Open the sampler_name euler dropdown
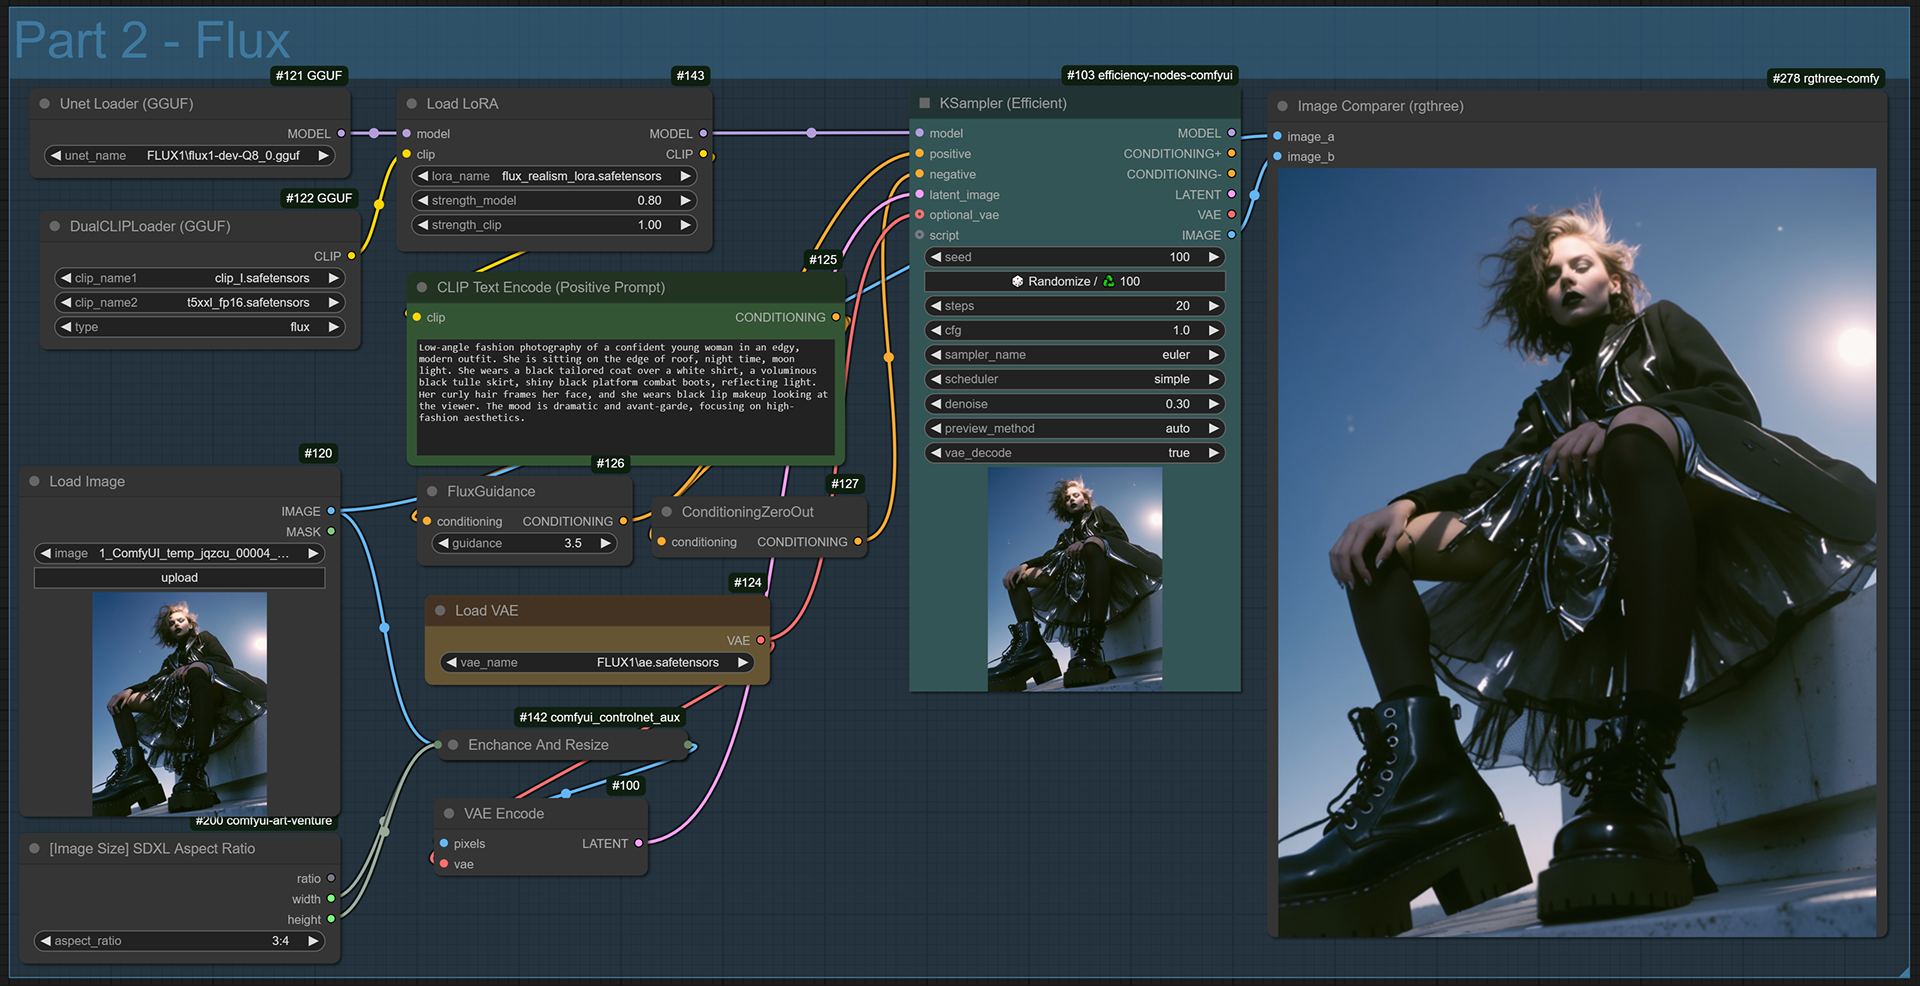 (x=1074, y=355)
